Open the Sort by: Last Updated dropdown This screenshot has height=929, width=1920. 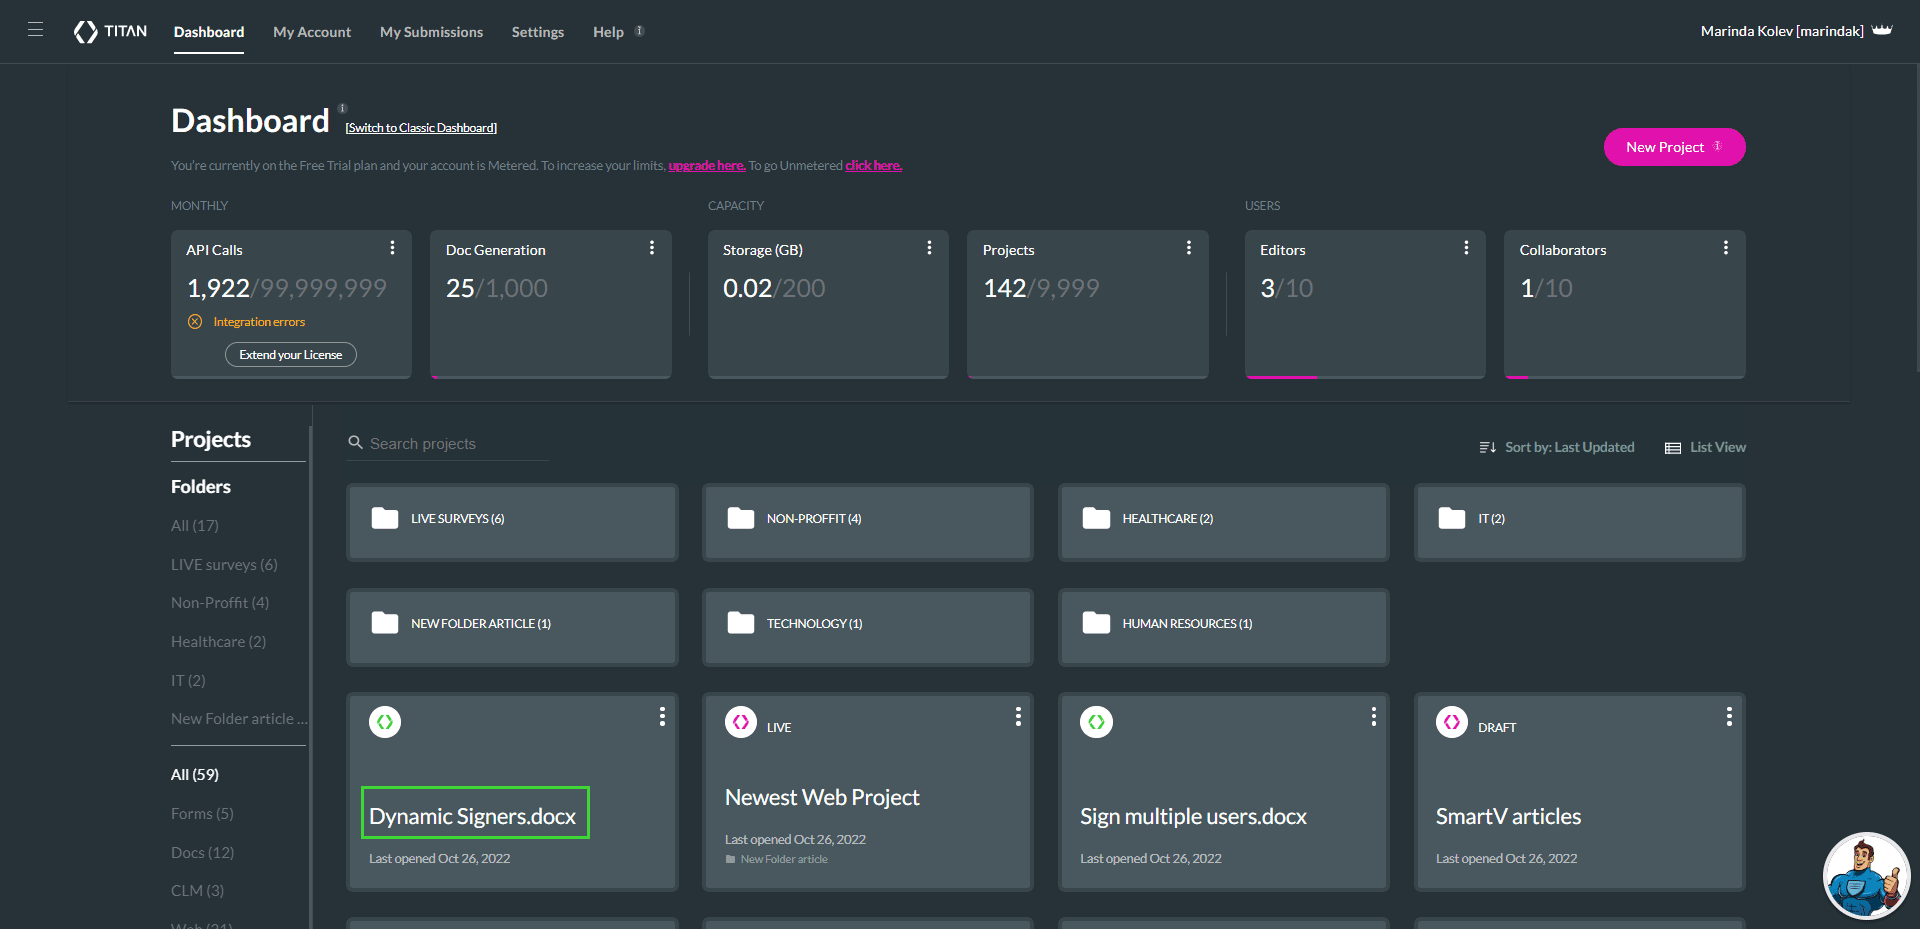[x=1570, y=447]
